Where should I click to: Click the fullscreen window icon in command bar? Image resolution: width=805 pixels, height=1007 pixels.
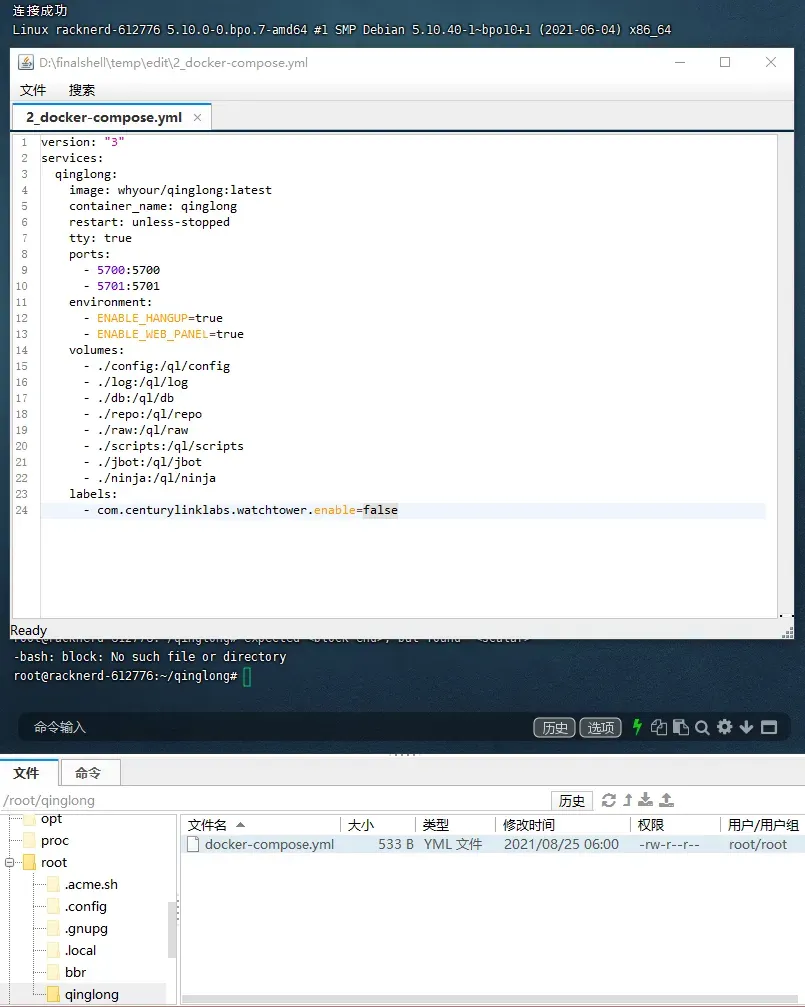click(x=769, y=727)
